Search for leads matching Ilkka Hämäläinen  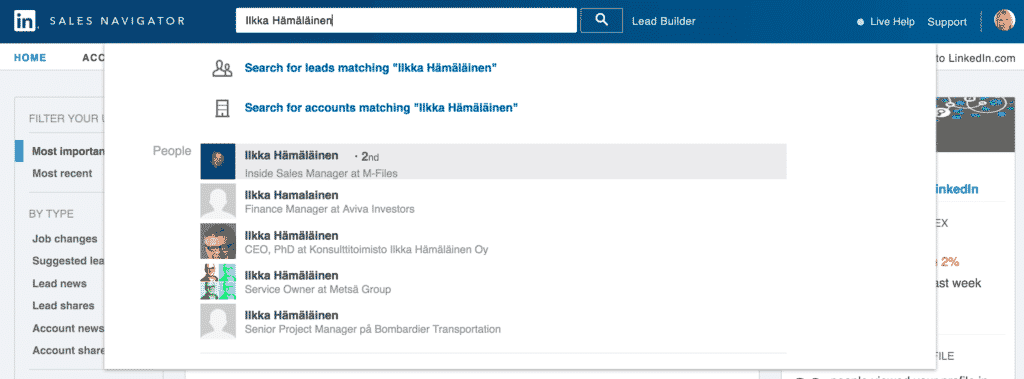coord(370,68)
